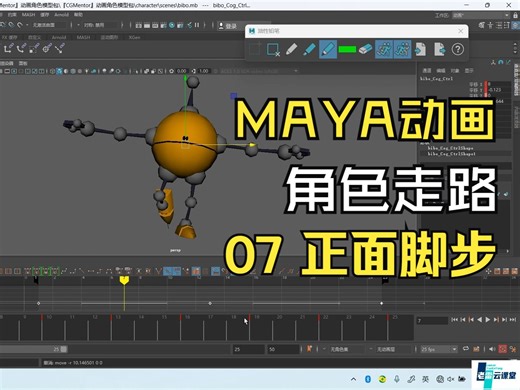Image resolution: width=520 pixels, height=390 pixels.
Task: Open the animation layer dropdown in range bar
Action: (393, 349)
